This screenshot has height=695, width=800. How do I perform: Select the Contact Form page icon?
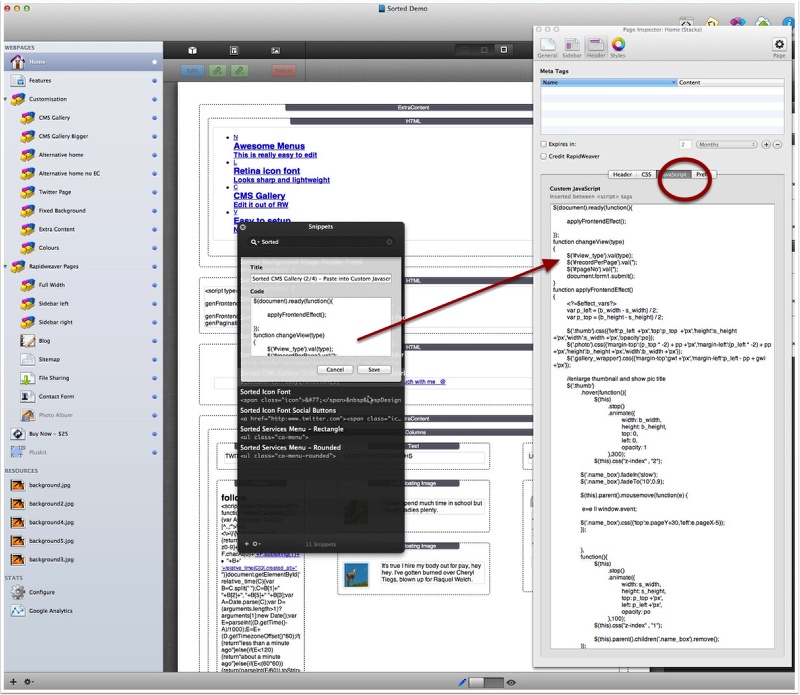click(28, 396)
